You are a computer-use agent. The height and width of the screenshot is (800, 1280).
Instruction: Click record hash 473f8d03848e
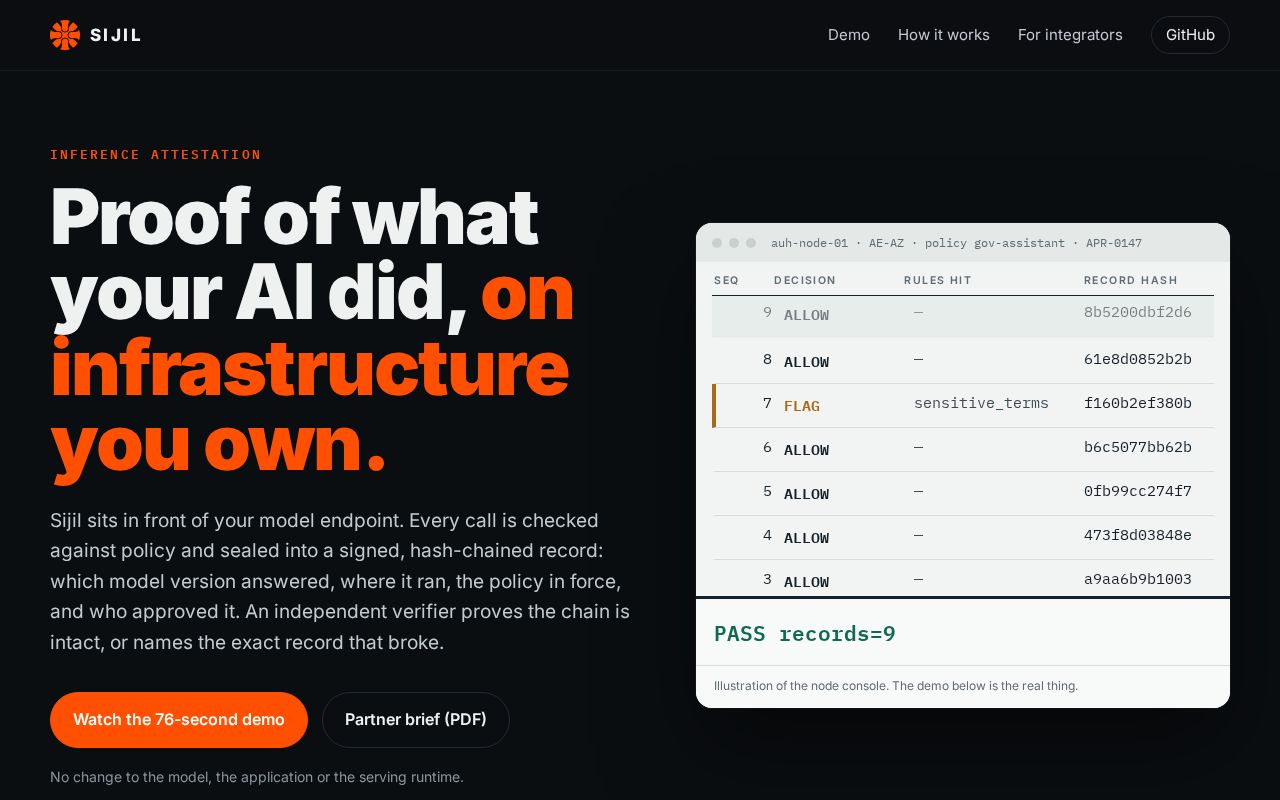coord(1138,535)
